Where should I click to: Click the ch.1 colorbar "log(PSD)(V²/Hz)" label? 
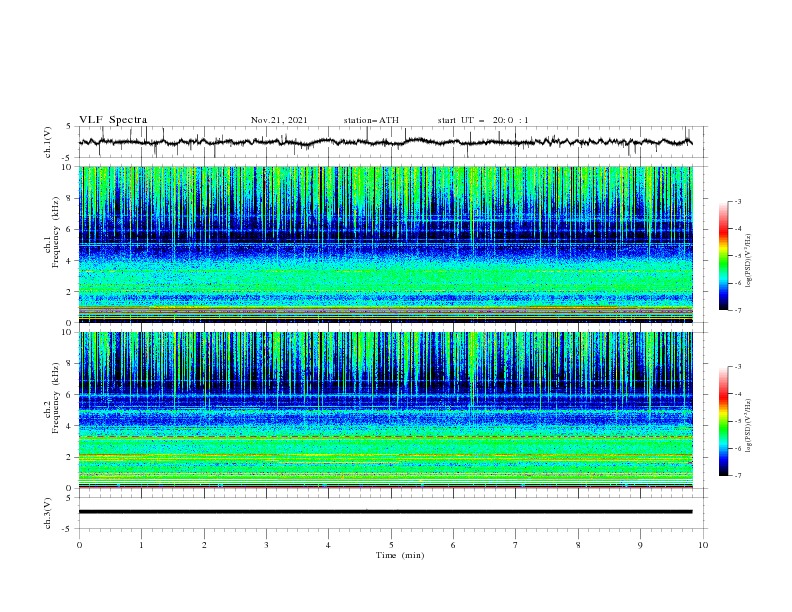[x=749, y=261]
